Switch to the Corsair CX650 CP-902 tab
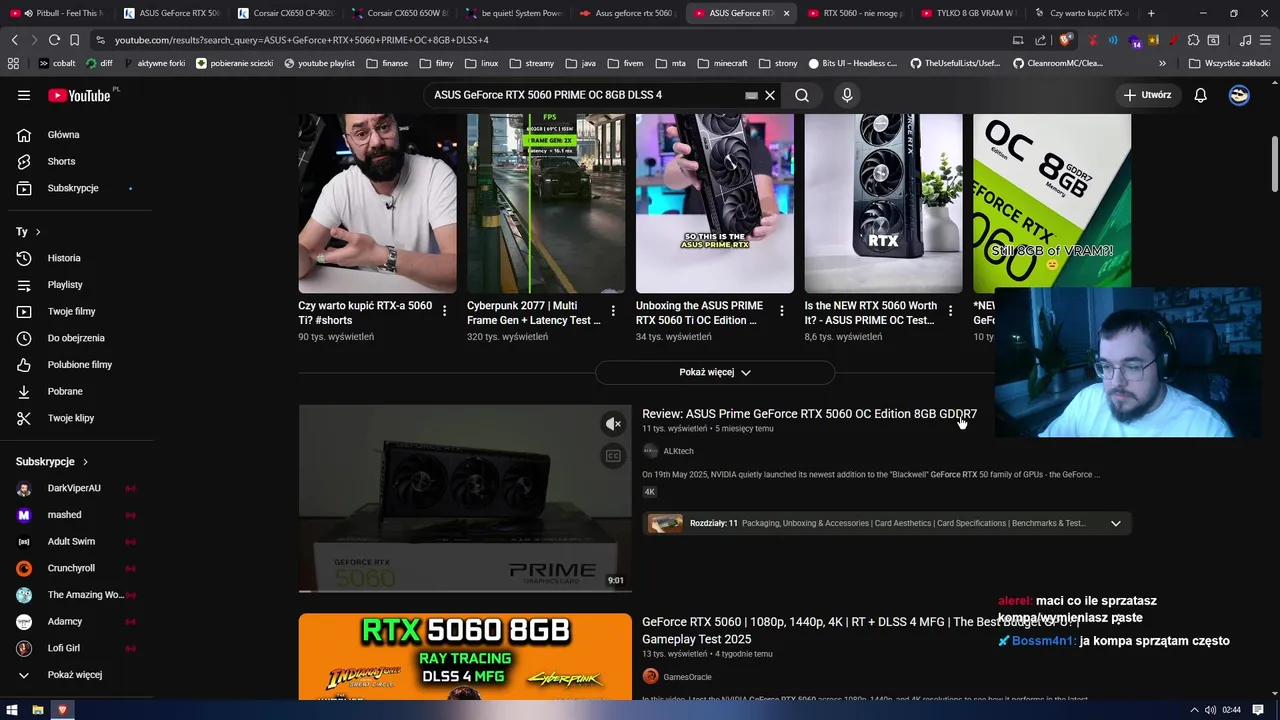Image resolution: width=1280 pixels, height=720 pixels. [x=286, y=13]
